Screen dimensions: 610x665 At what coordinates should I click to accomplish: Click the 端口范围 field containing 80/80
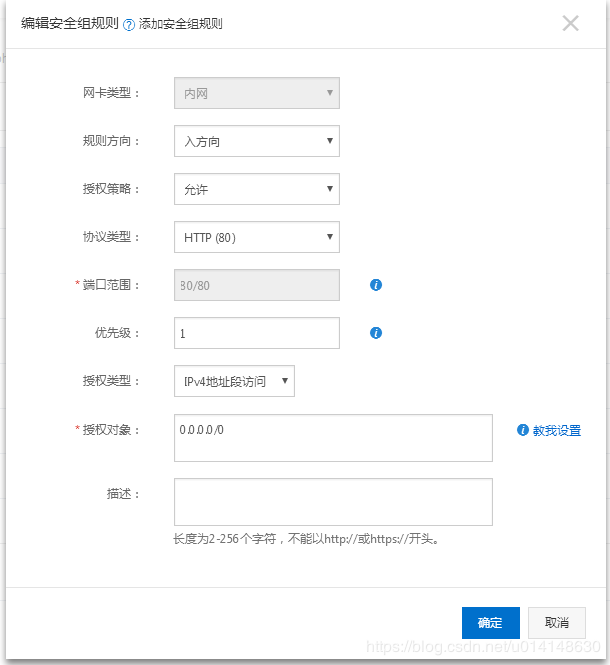(256, 285)
